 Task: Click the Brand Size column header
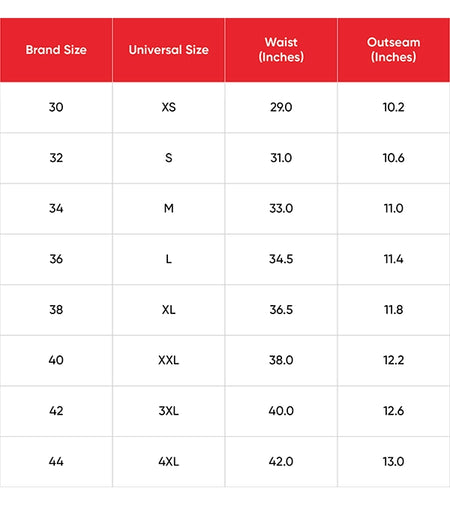click(x=56, y=50)
